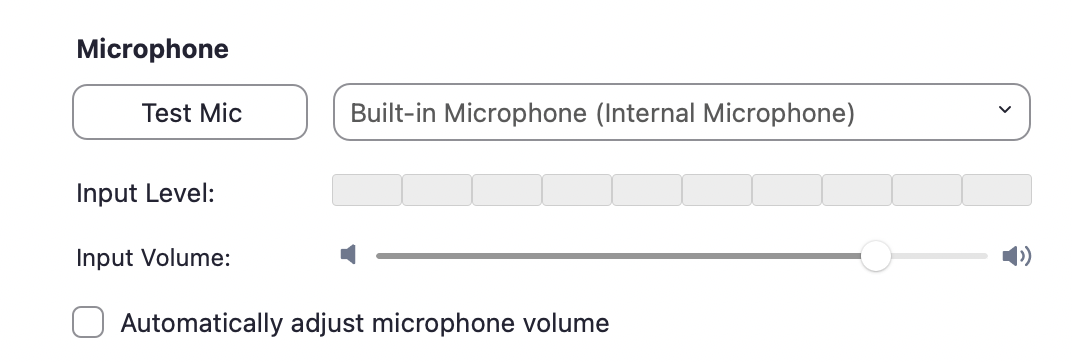
Task: Click the Microphone section heading
Action: point(152,49)
